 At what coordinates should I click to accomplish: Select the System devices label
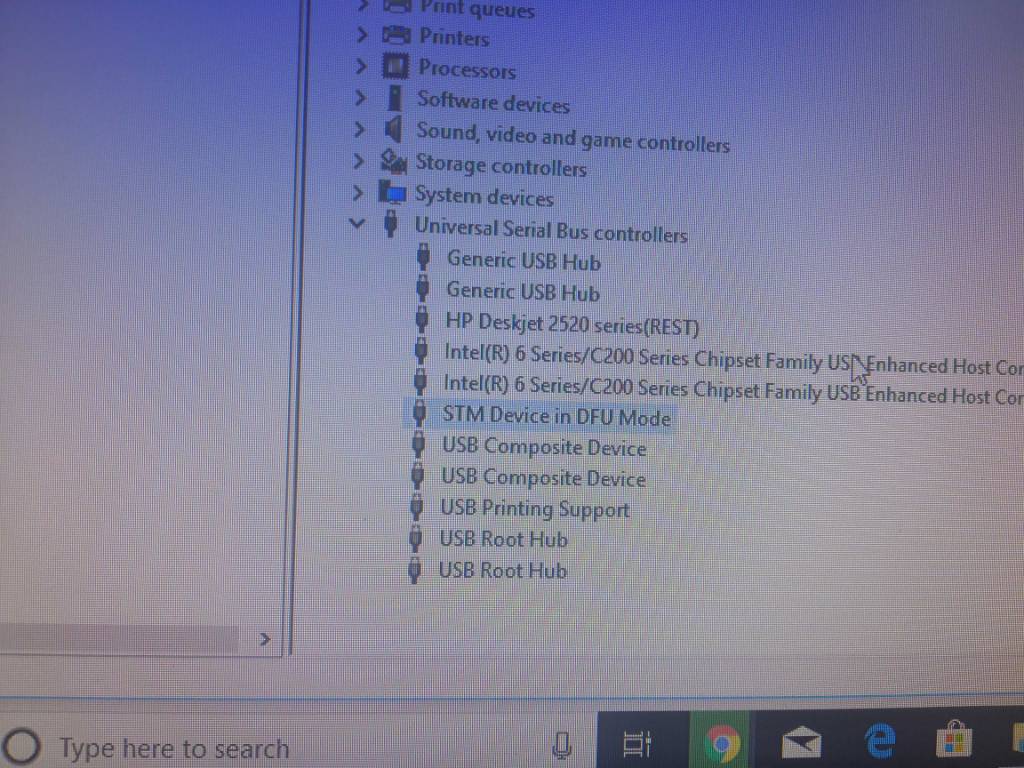point(484,196)
